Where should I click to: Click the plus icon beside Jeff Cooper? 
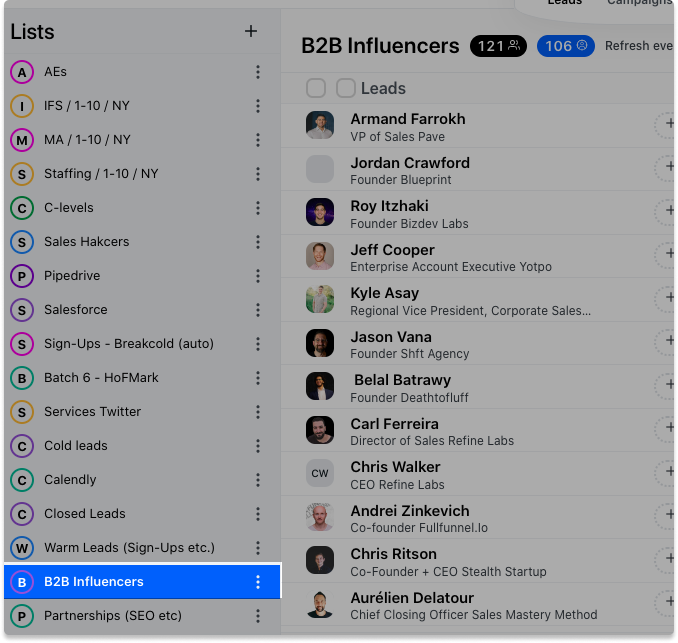668,253
